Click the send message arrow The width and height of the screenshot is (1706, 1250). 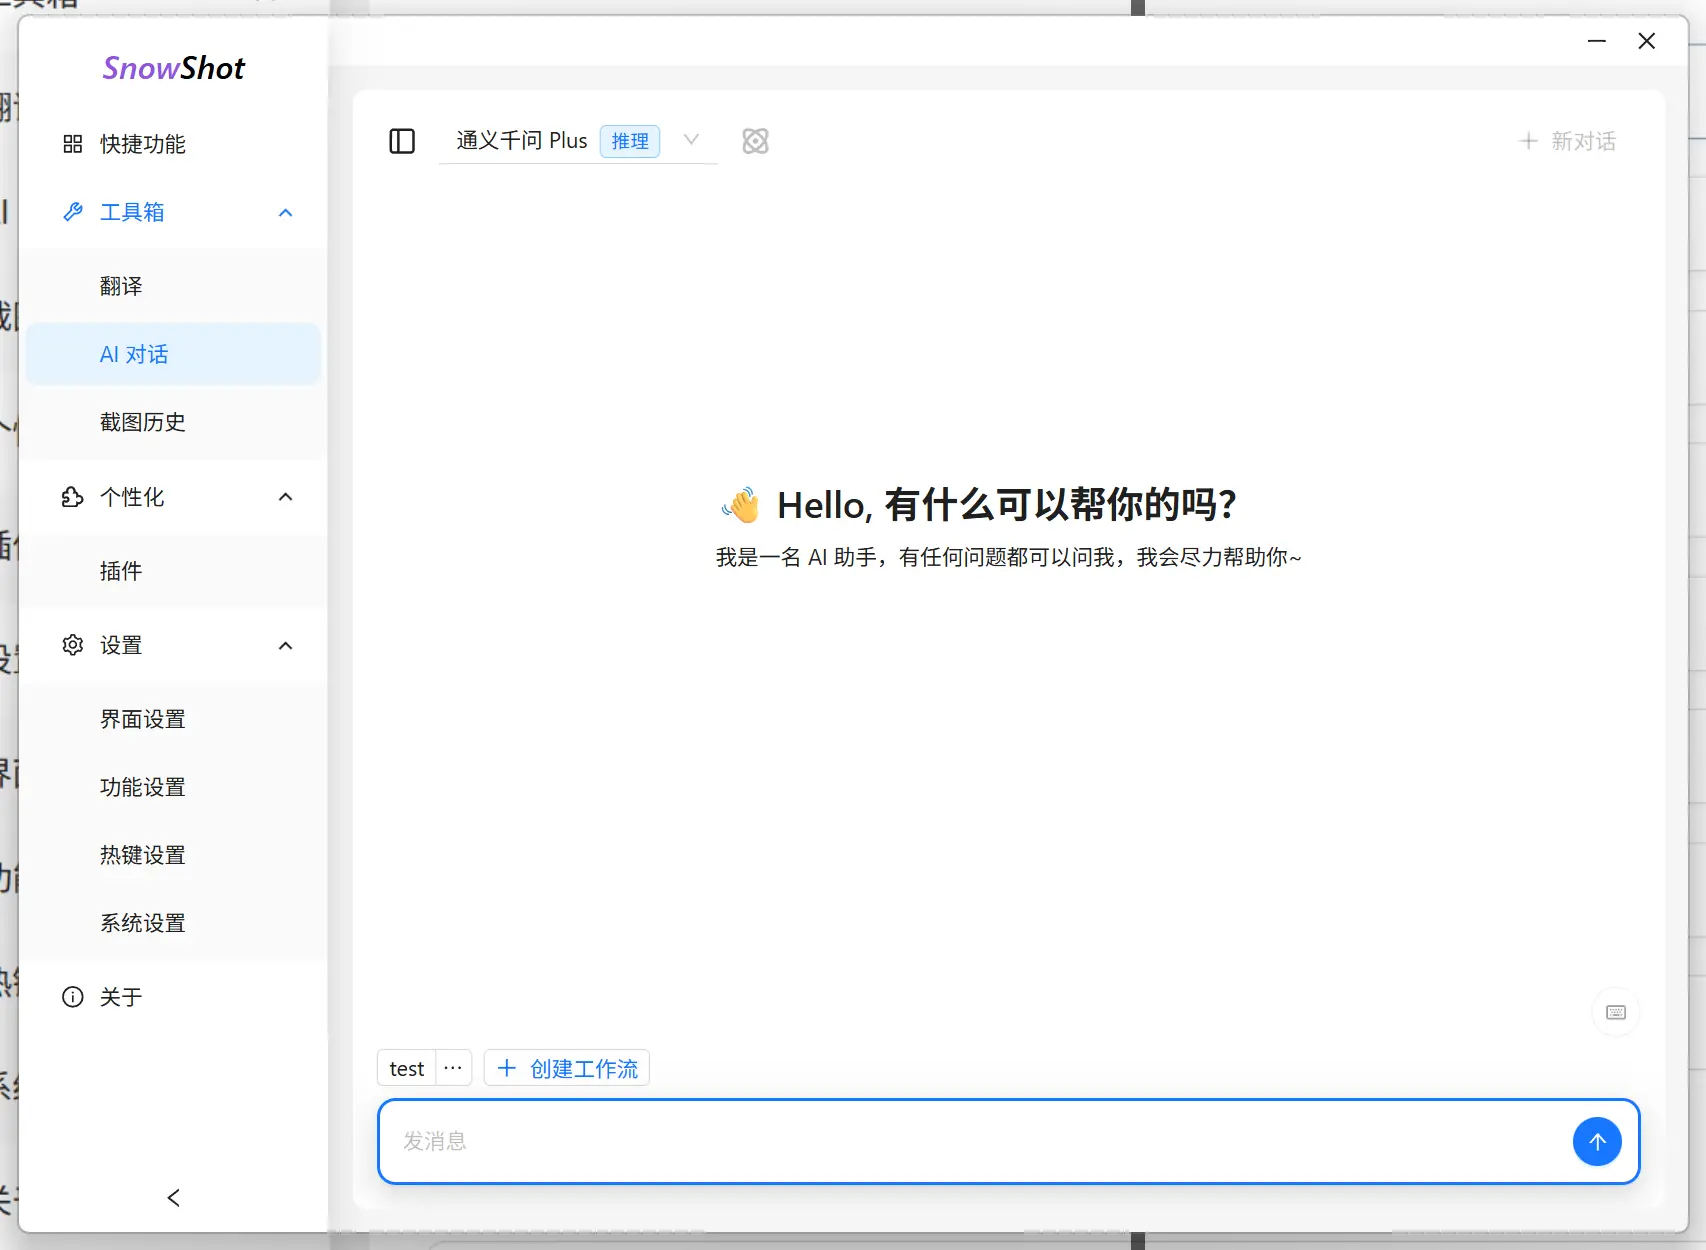point(1597,1141)
